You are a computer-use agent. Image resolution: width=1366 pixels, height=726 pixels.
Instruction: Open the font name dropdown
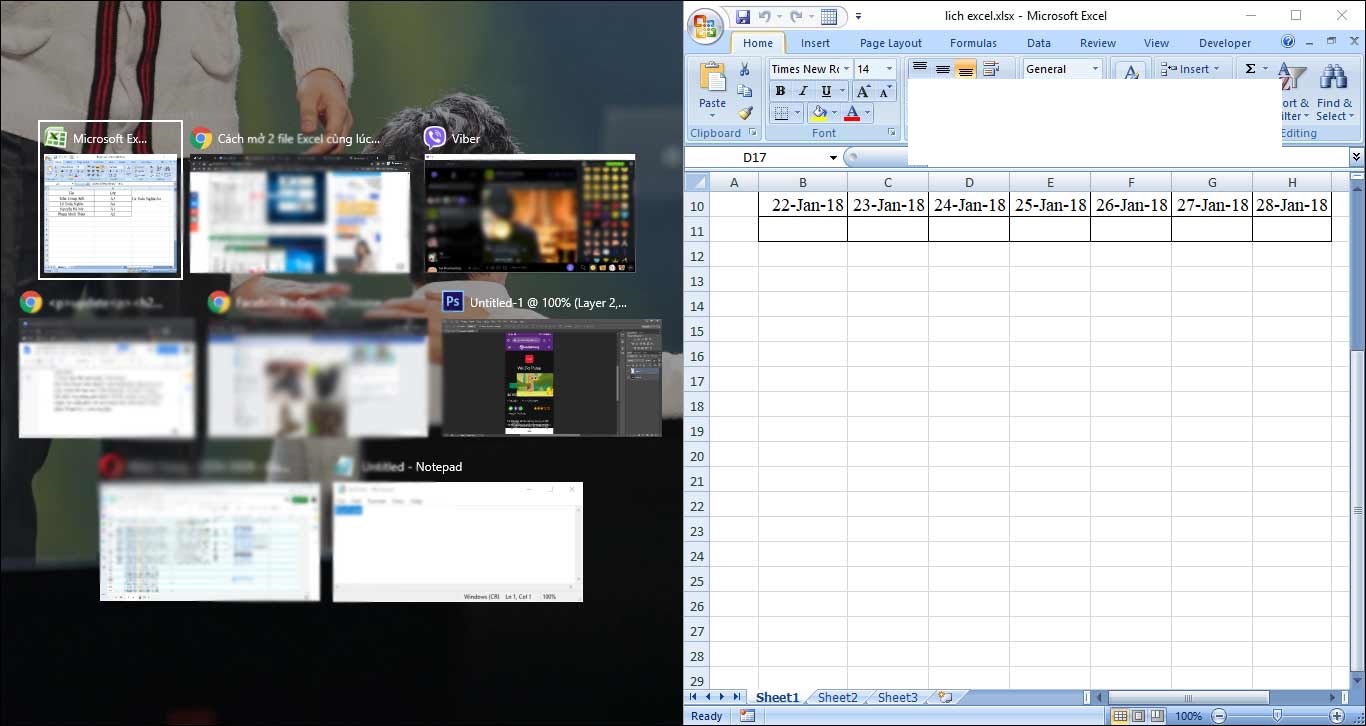[x=846, y=69]
